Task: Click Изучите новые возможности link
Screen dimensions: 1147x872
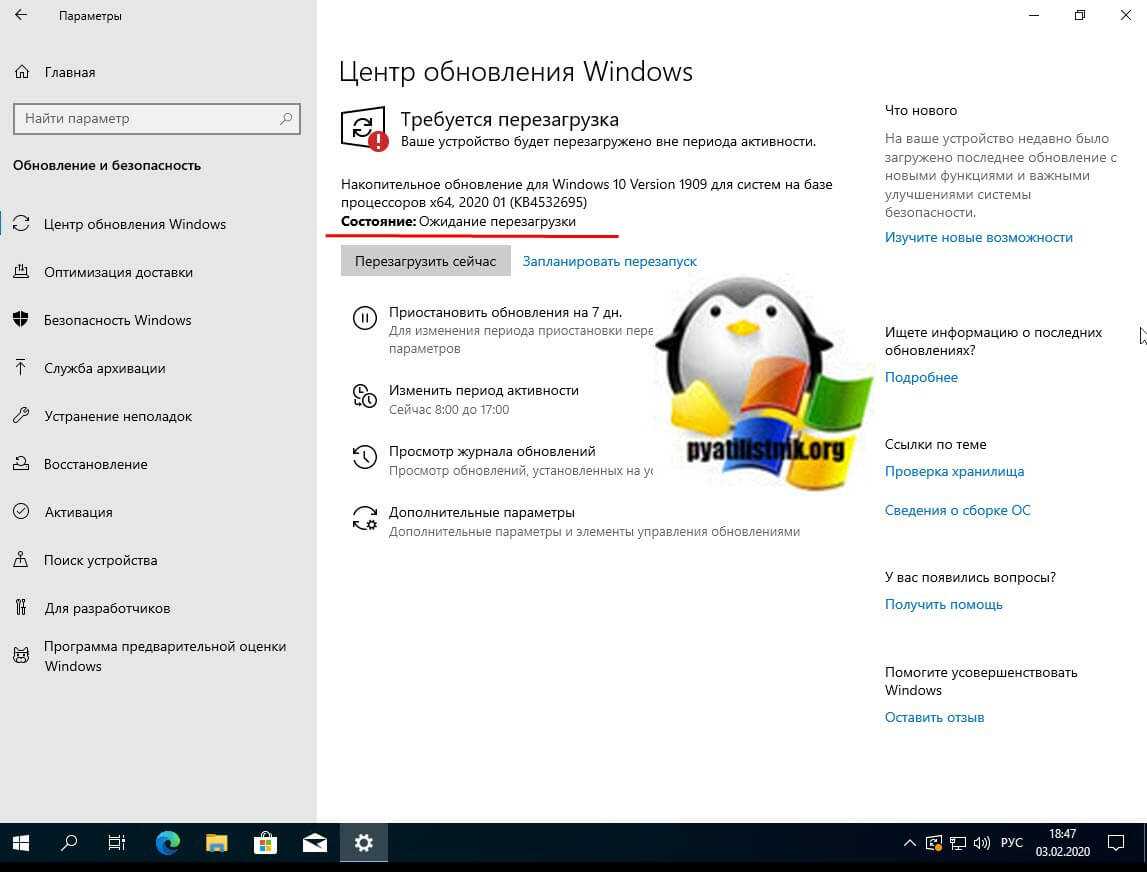Action: [978, 237]
